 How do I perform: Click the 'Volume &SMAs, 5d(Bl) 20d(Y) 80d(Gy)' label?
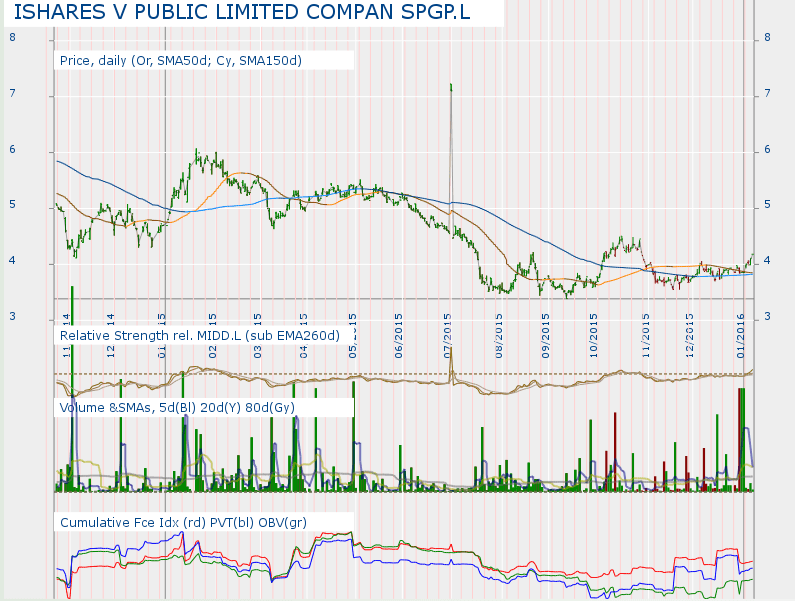(177, 408)
